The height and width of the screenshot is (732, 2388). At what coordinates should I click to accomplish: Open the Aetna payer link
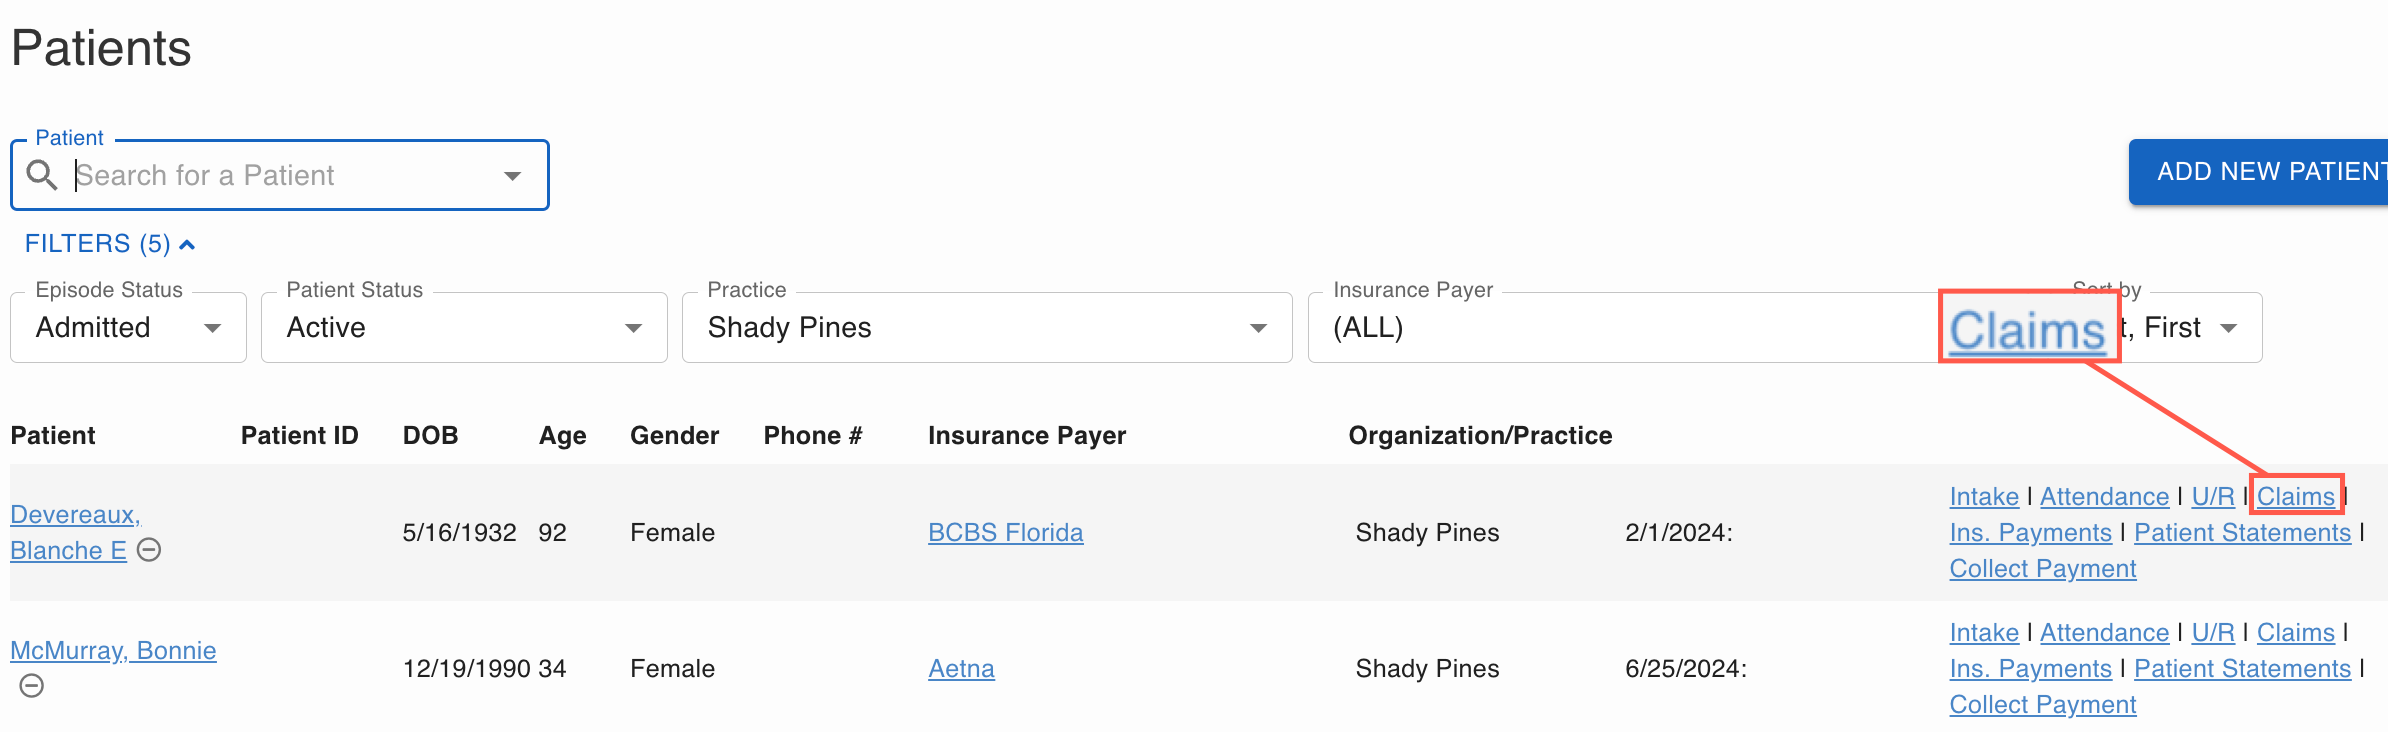tap(961, 669)
